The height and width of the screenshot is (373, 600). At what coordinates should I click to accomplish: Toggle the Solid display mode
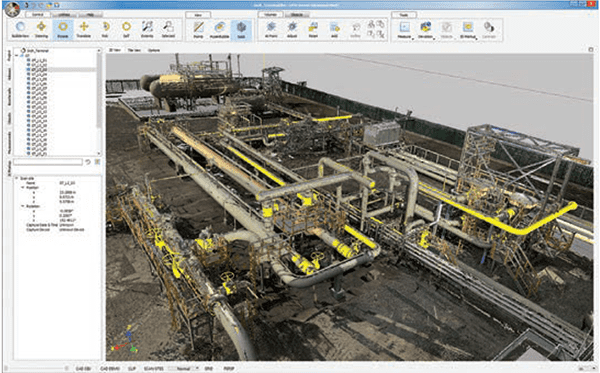tap(241, 29)
